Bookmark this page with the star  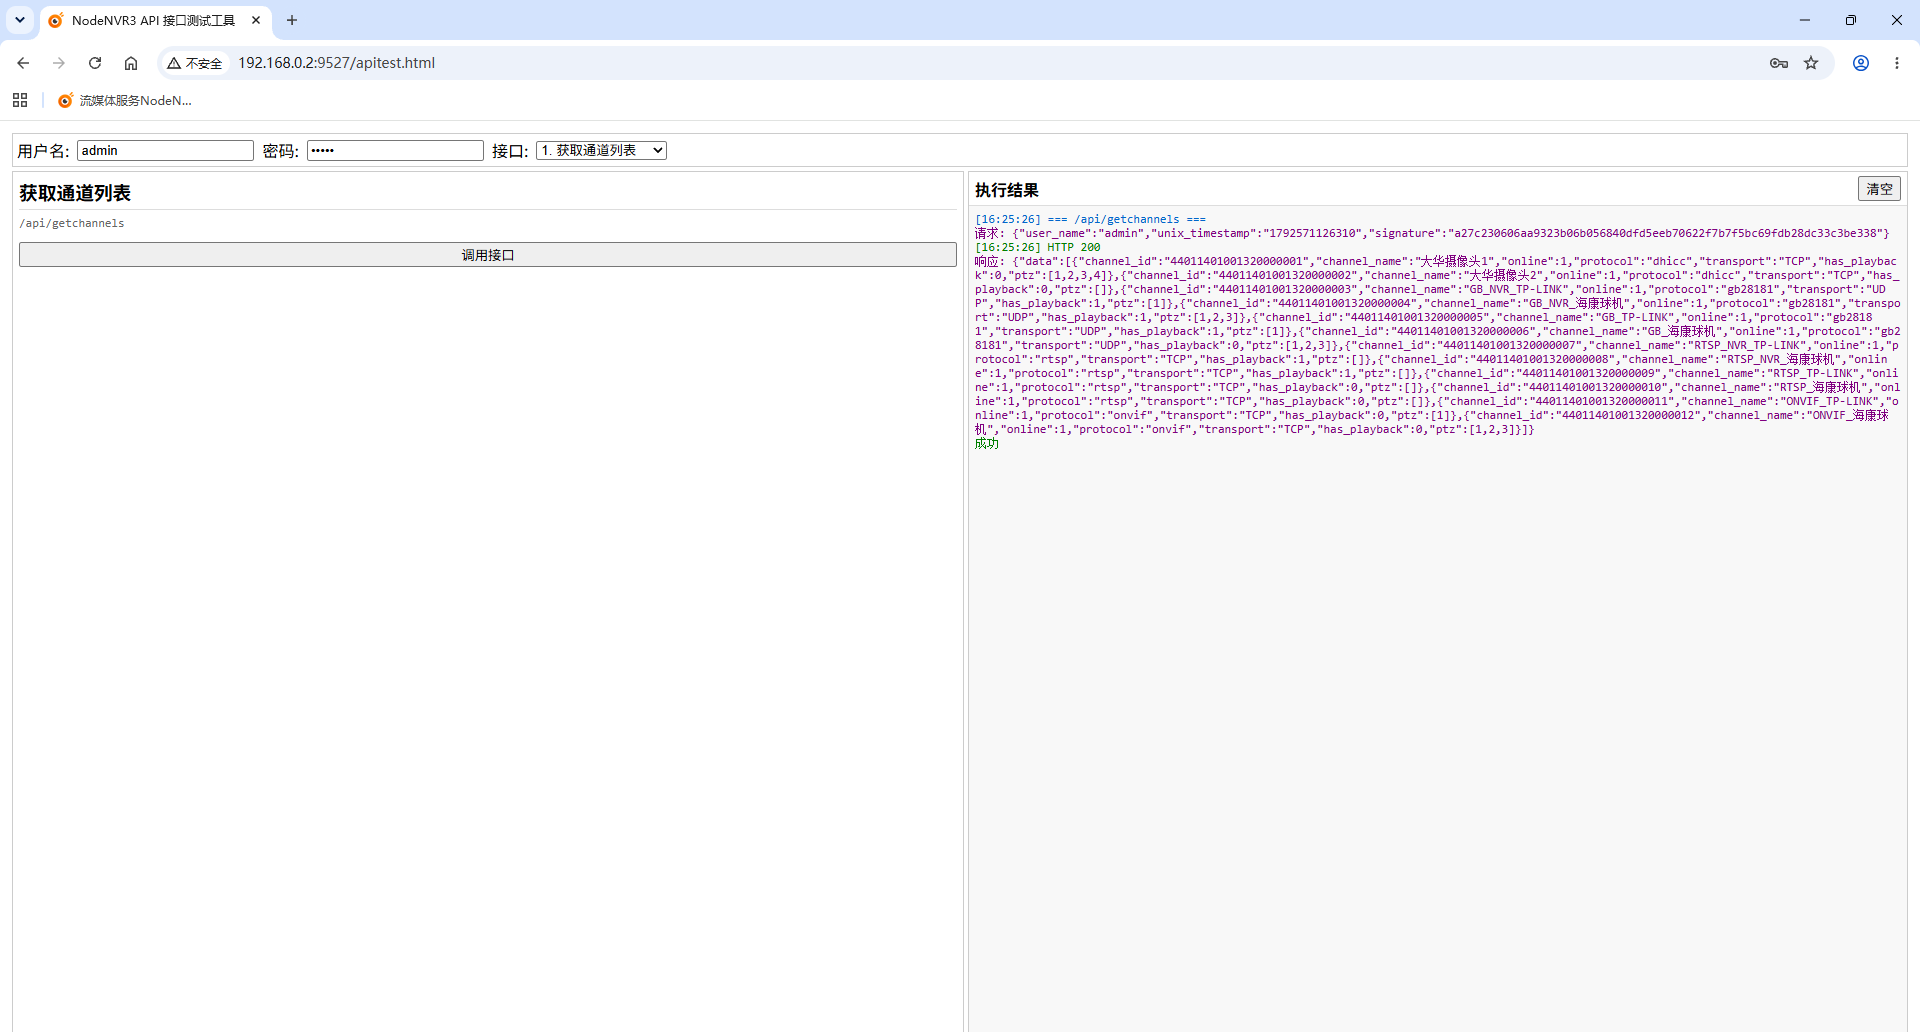pos(1811,63)
